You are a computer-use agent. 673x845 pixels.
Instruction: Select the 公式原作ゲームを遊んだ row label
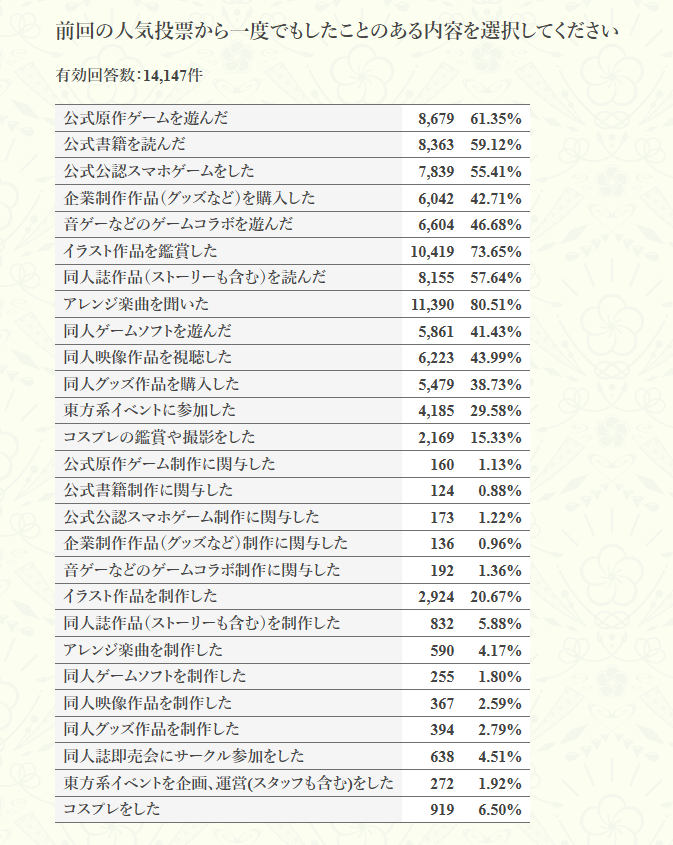pos(145,118)
